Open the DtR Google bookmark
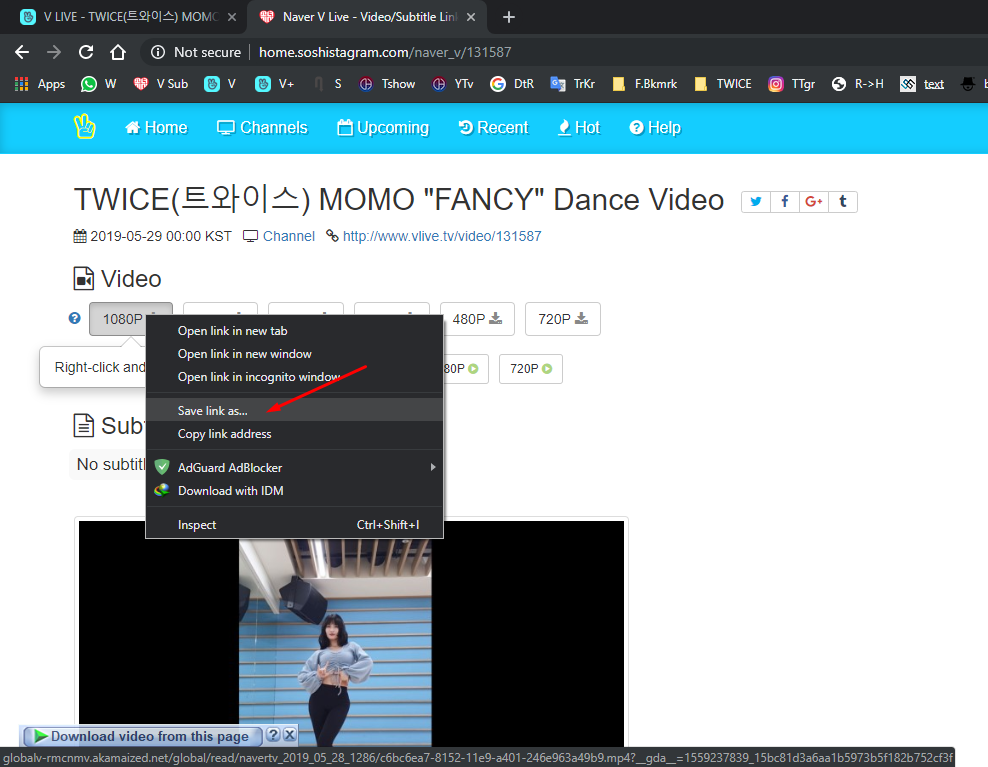Viewport: 988px width, 767px height. tap(512, 84)
